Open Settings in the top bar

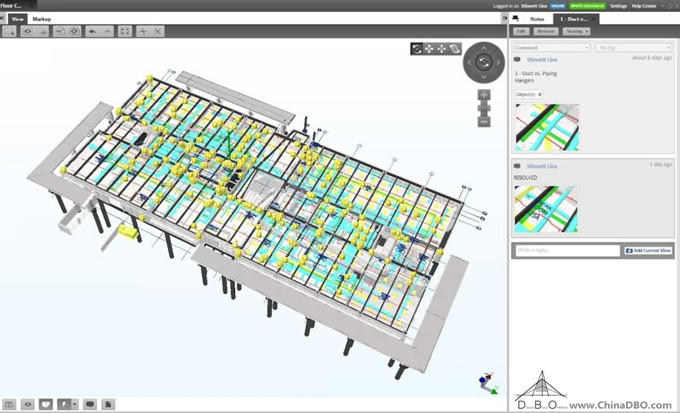(618, 6)
